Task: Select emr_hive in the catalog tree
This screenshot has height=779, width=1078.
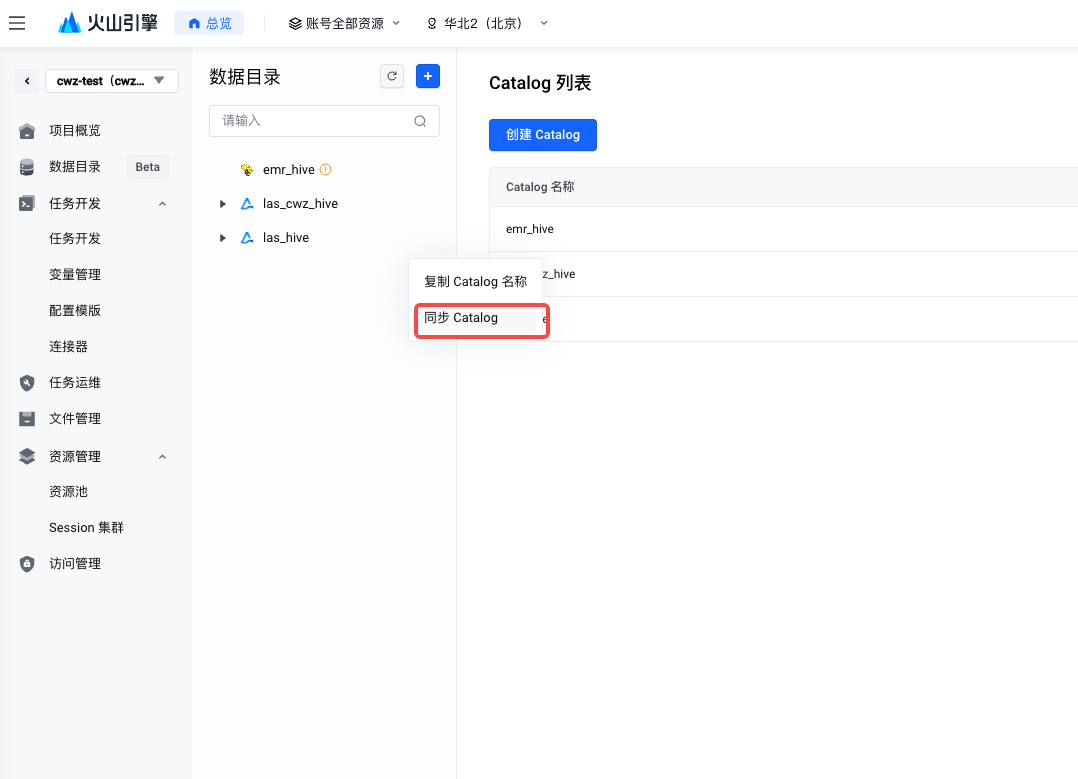Action: (x=288, y=170)
